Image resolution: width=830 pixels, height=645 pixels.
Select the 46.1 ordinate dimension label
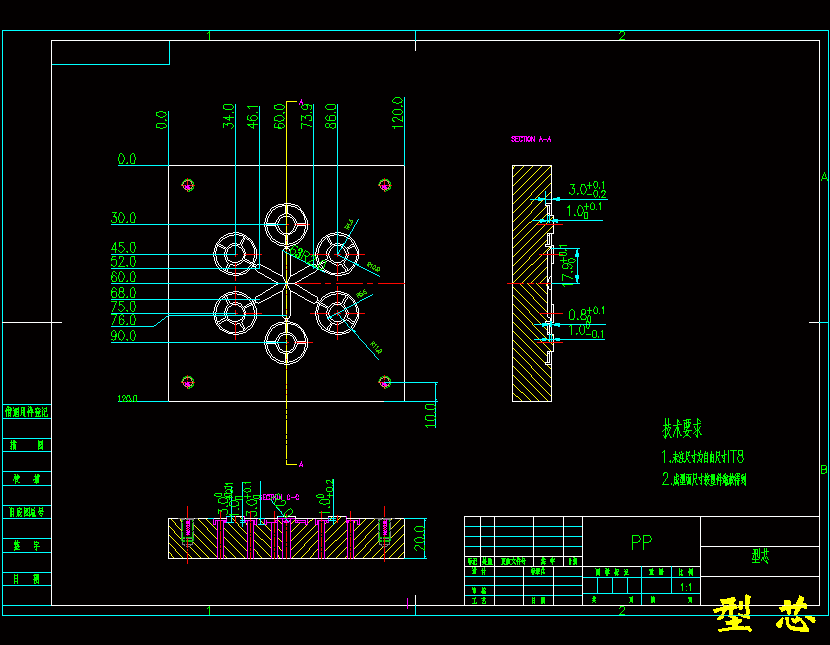pos(254,116)
